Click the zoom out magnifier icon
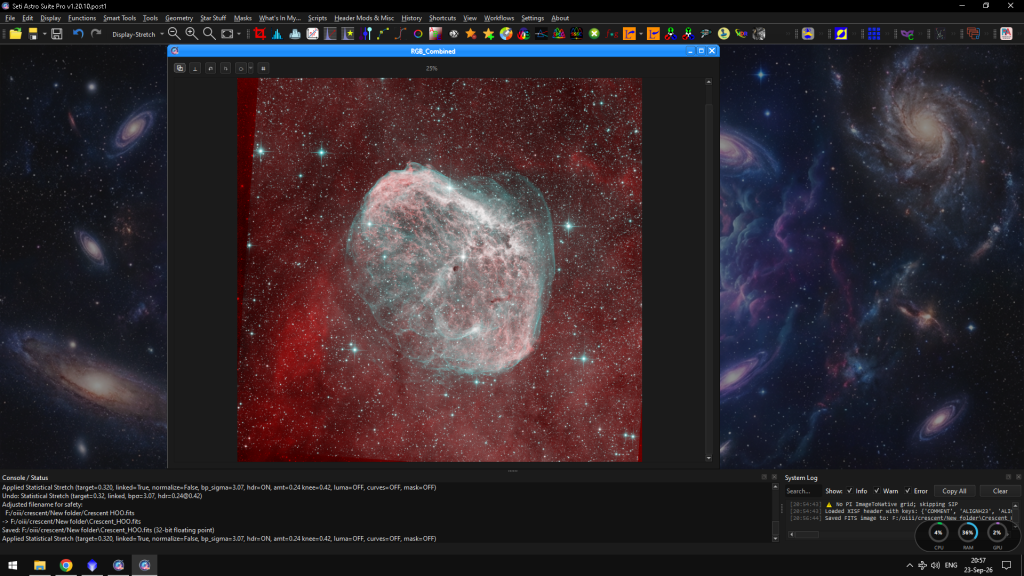Screen dimensions: 1024x576 click(x=174, y=34)
